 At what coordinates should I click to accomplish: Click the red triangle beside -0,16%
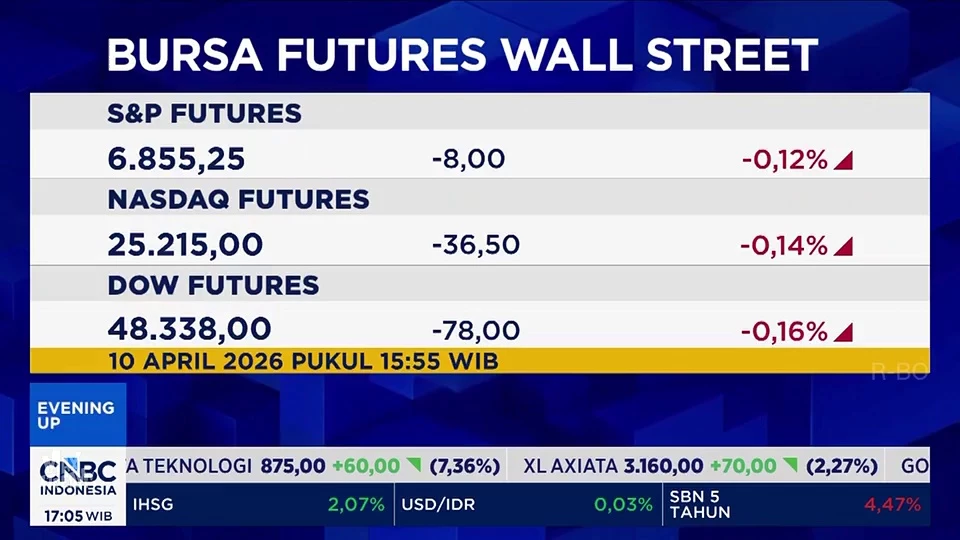click(843, 332)
